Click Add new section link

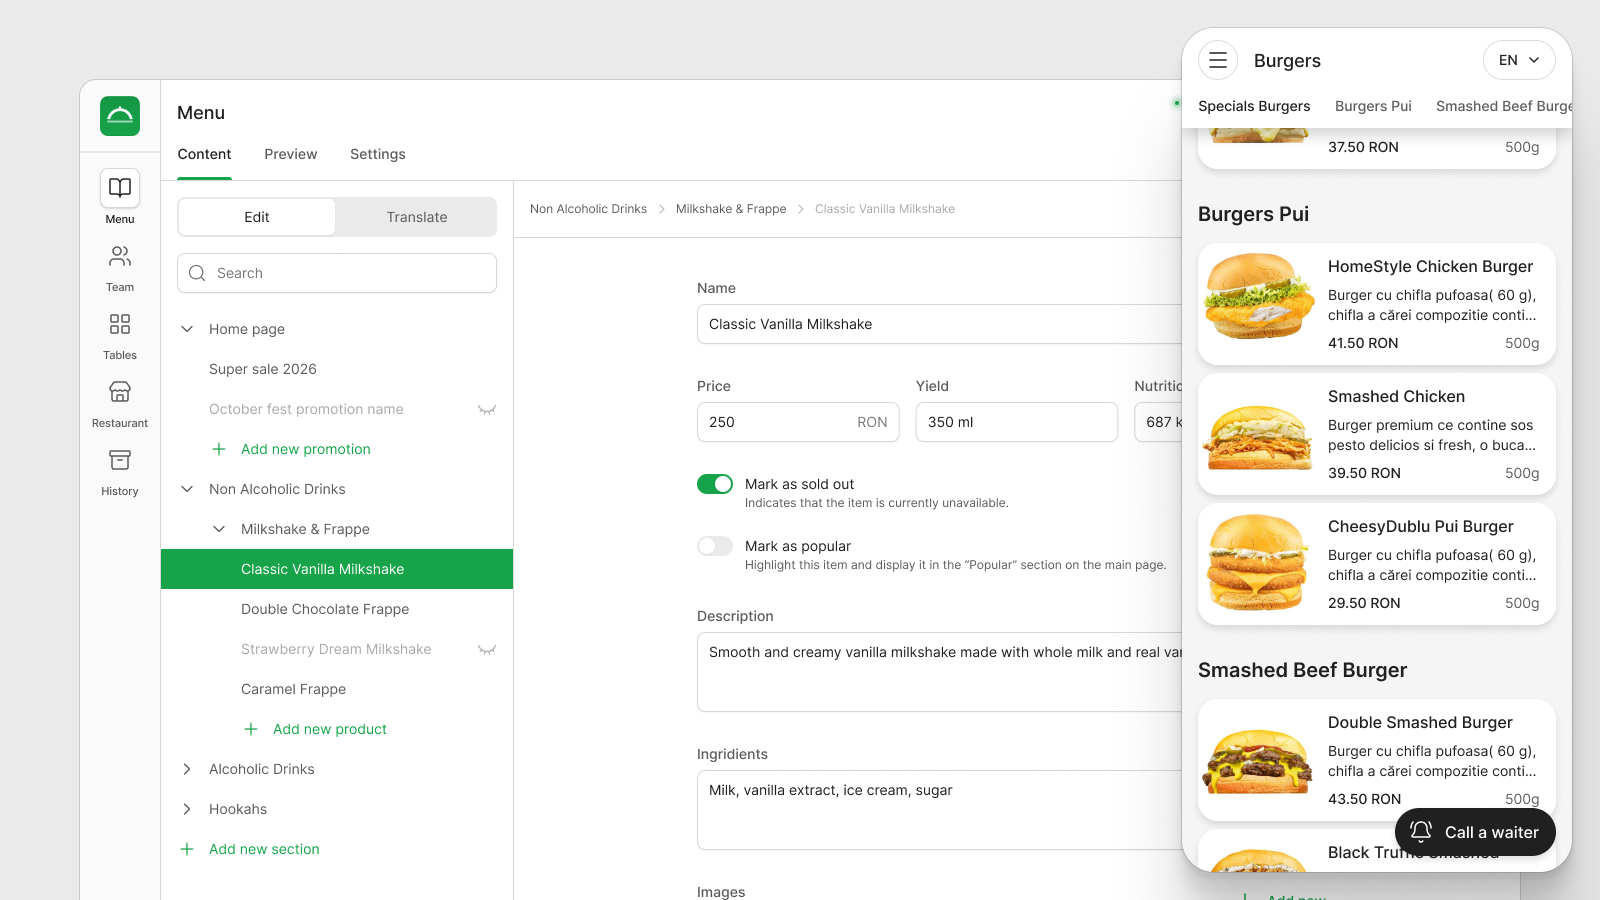[264, 849]
